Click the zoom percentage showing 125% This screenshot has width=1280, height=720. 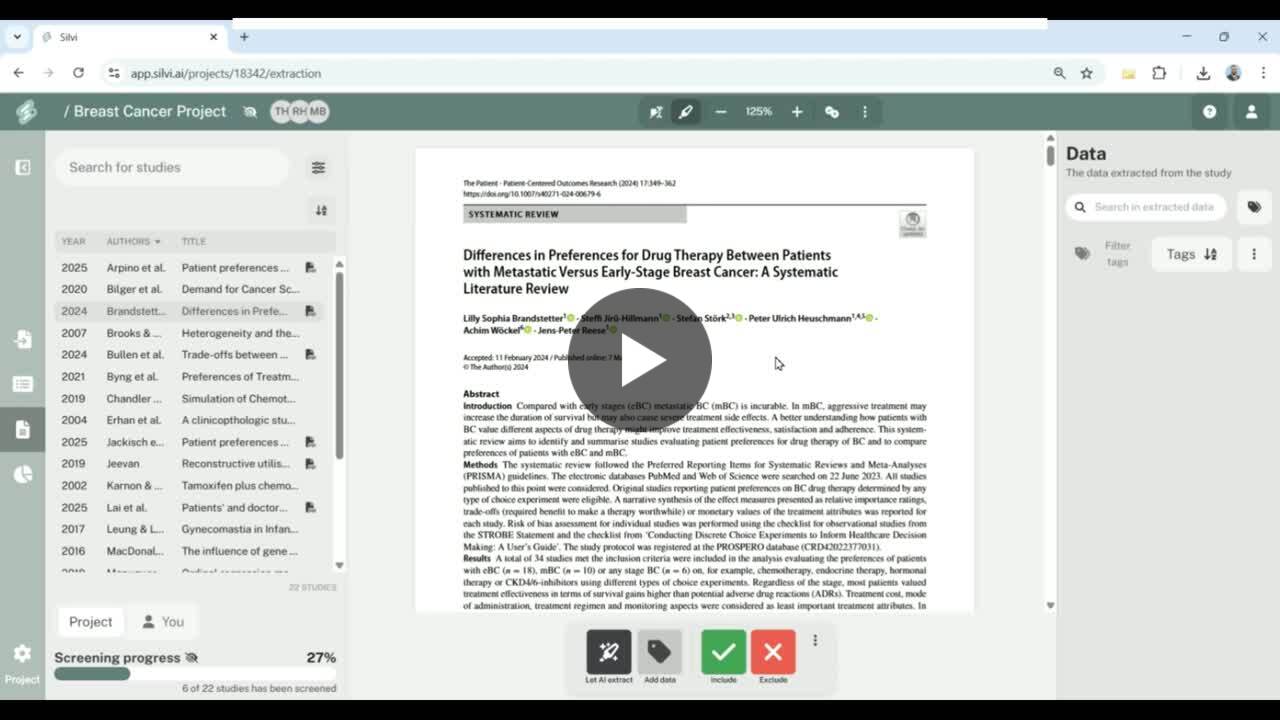click(758, 111)
